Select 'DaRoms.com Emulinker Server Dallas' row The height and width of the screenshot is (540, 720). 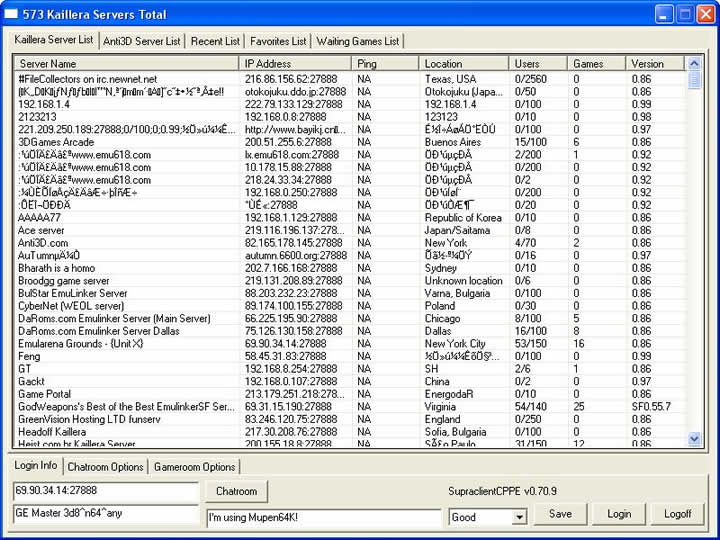[x=349, y=331]
